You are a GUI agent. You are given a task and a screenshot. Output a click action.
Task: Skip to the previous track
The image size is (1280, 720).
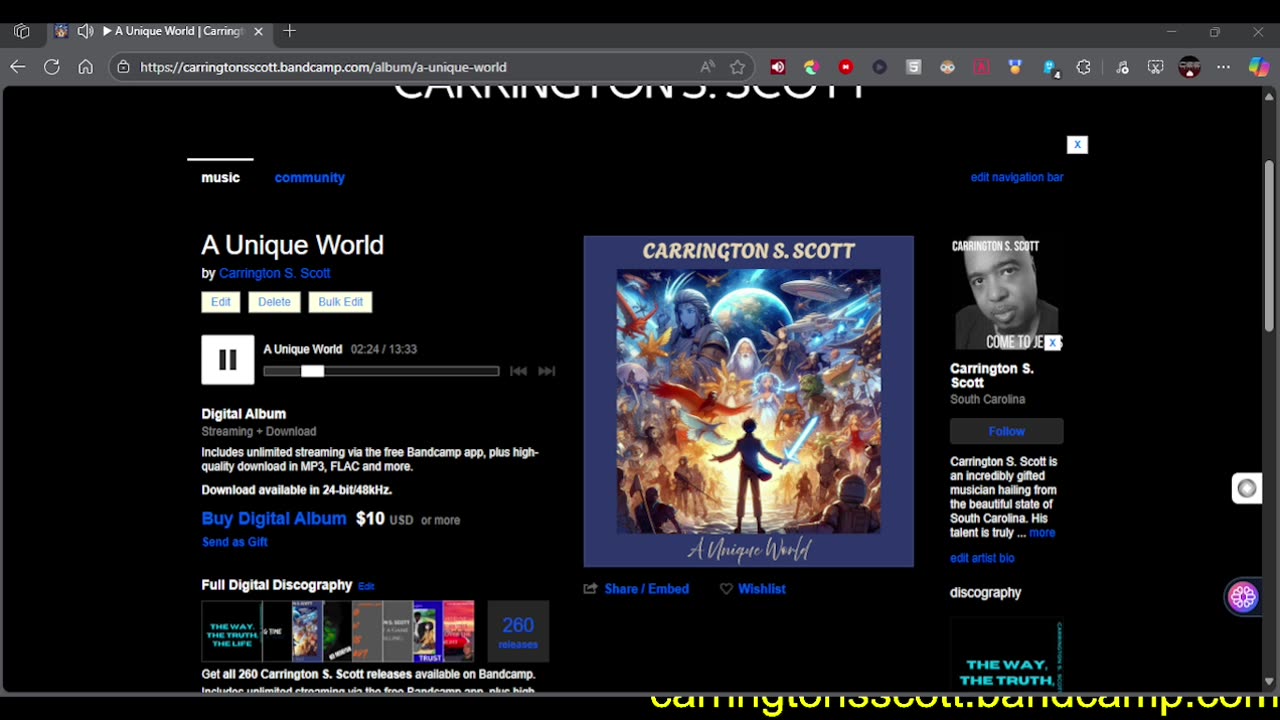pos(518,371)
